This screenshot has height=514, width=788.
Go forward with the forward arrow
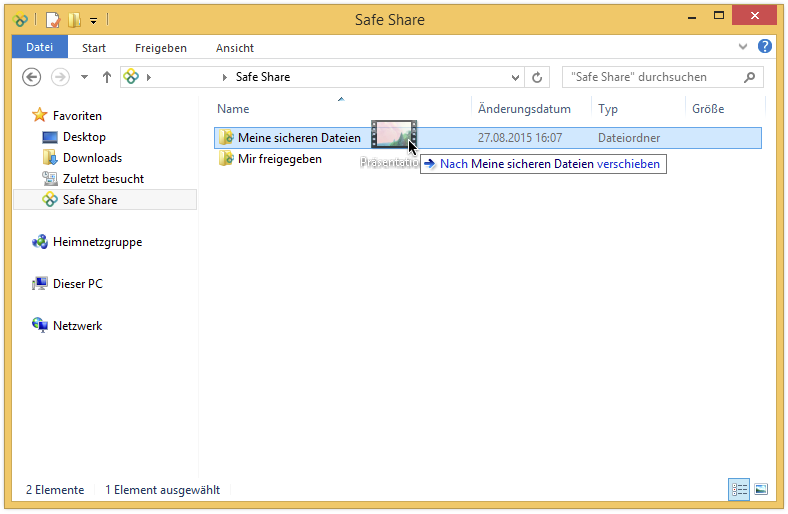60,77
